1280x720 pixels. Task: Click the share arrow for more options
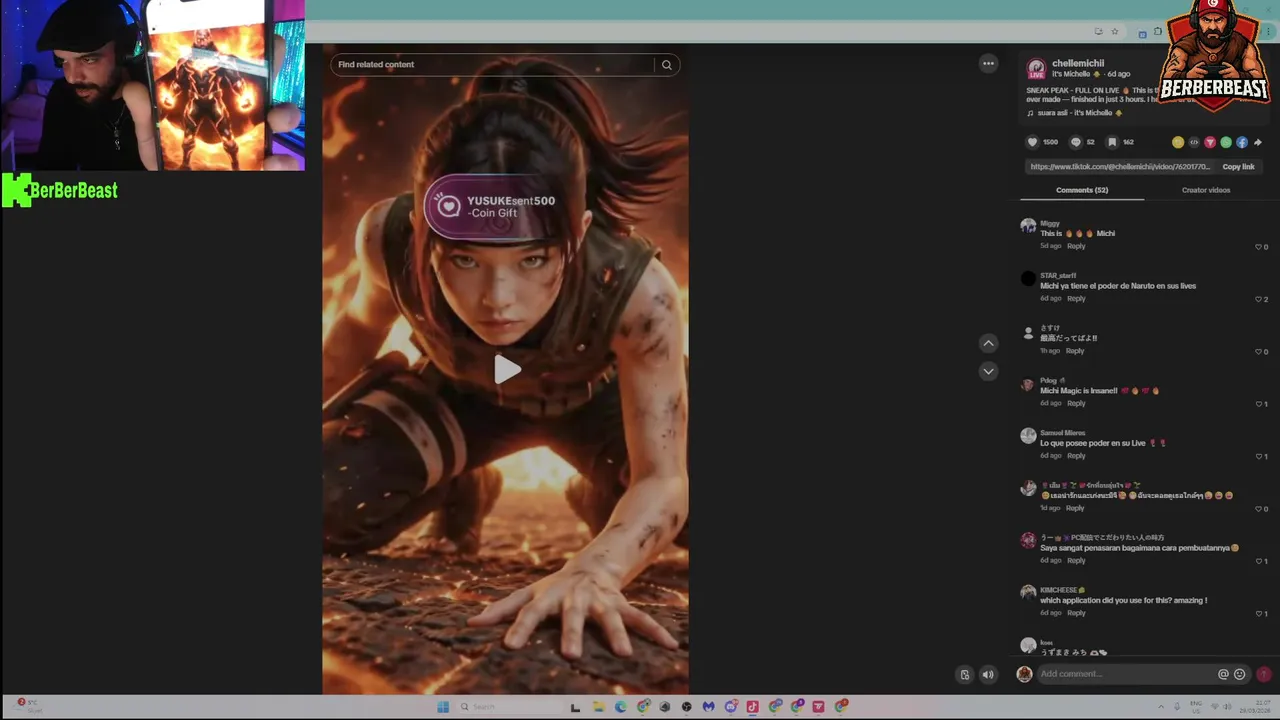(1258, 142)
